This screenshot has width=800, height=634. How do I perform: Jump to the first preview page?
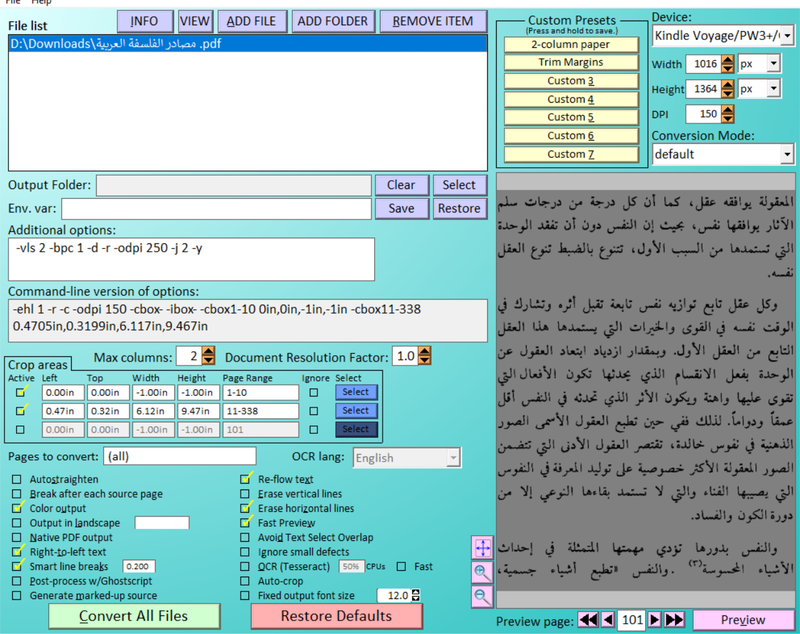(588, 620)
